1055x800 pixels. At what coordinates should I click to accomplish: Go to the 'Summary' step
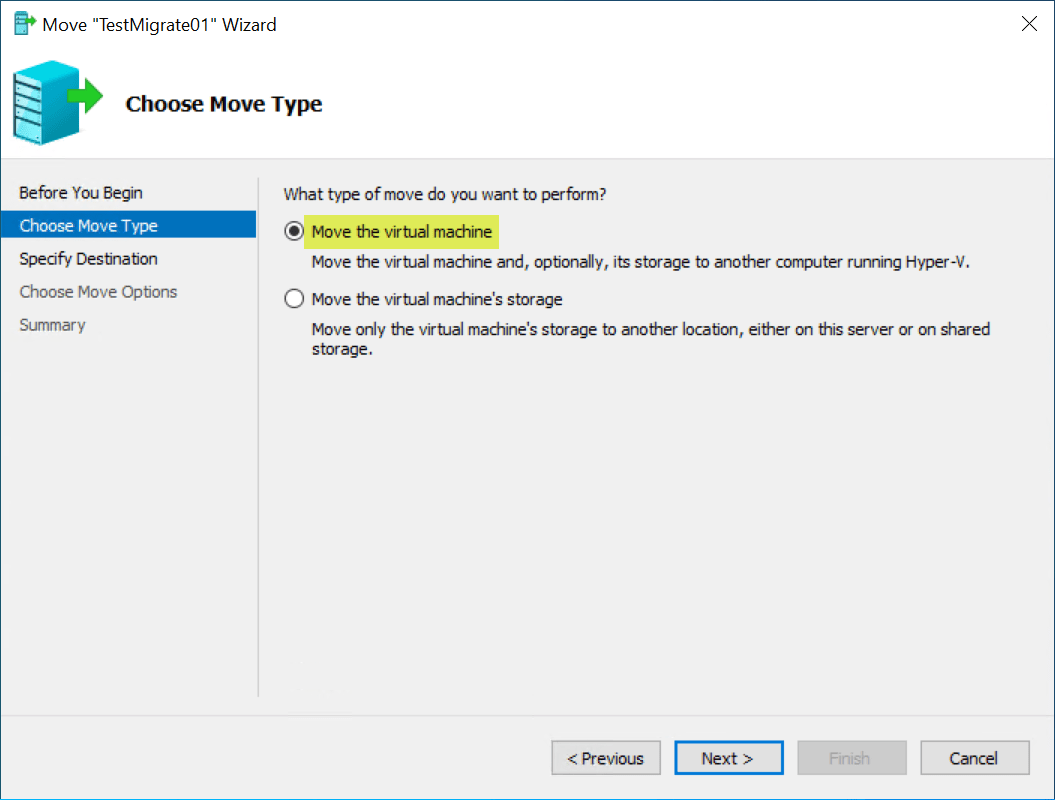52,325
